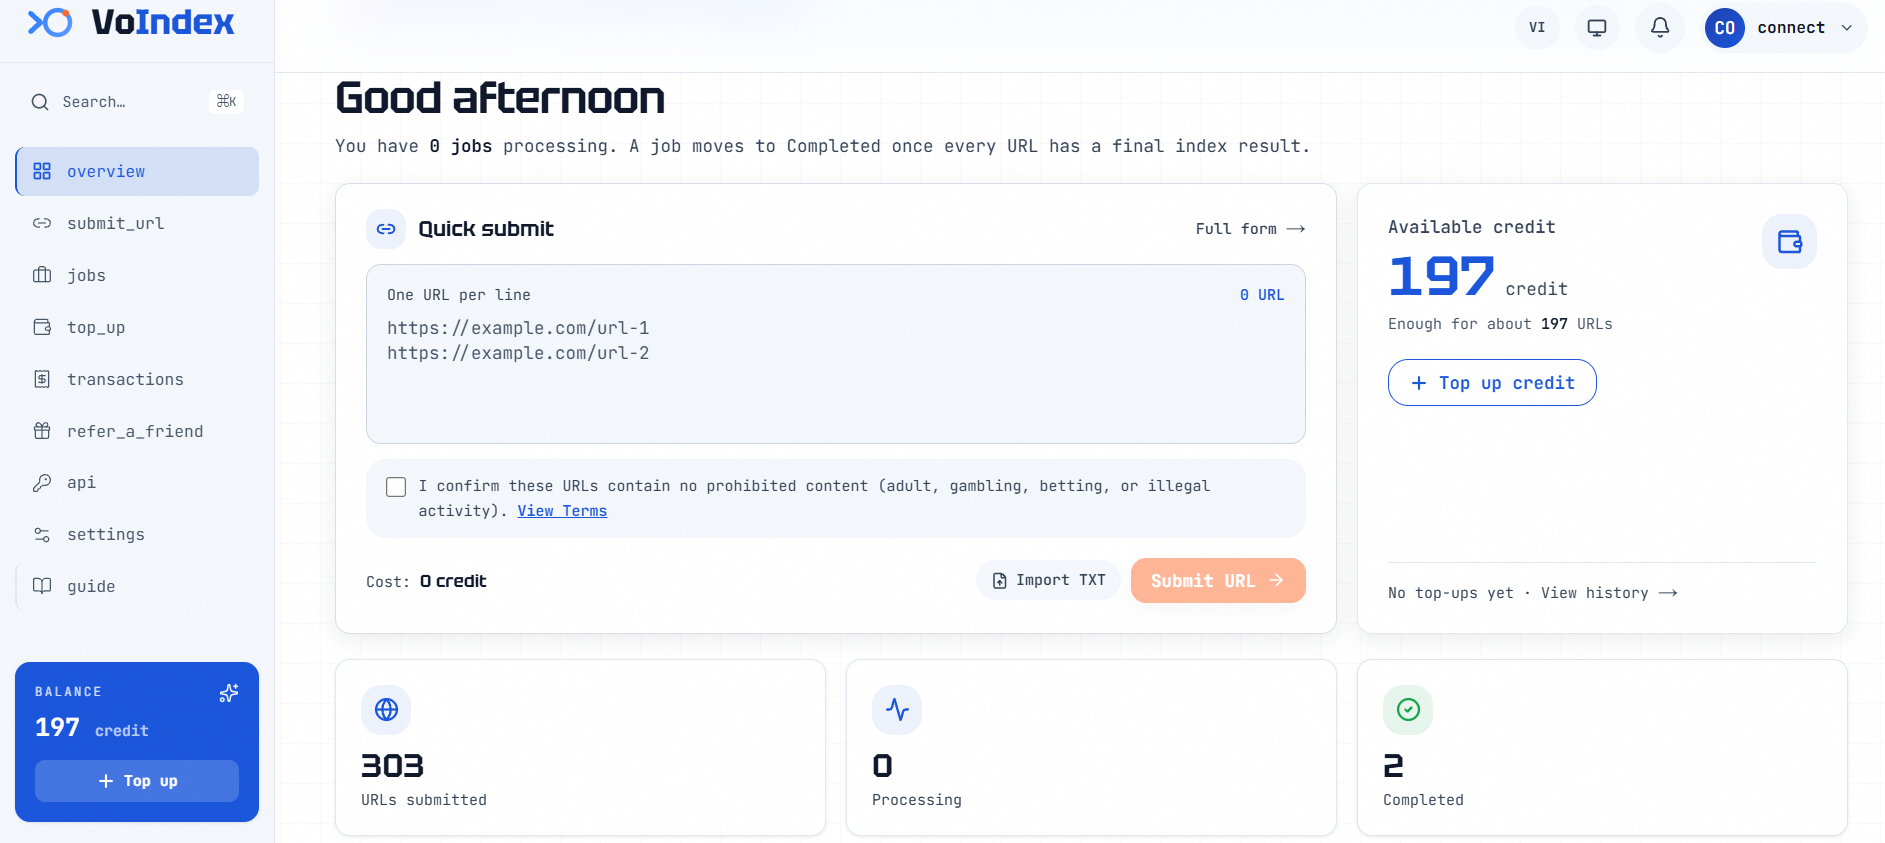Click the globe icon on URLs submitted card
The image size is (1885, 843).
coord(386,710)
